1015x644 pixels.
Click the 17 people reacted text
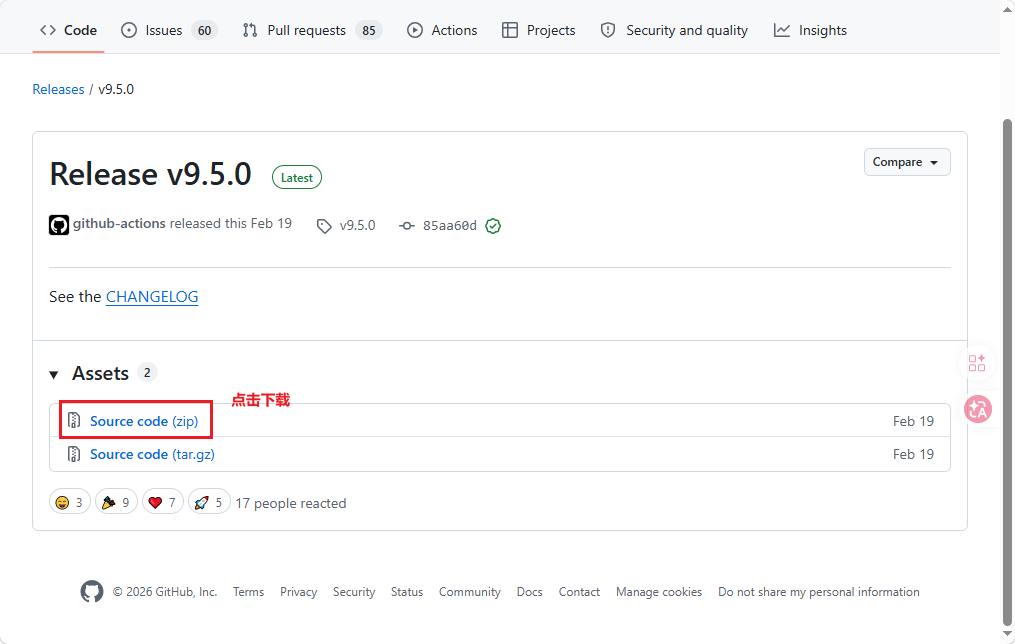291,503
